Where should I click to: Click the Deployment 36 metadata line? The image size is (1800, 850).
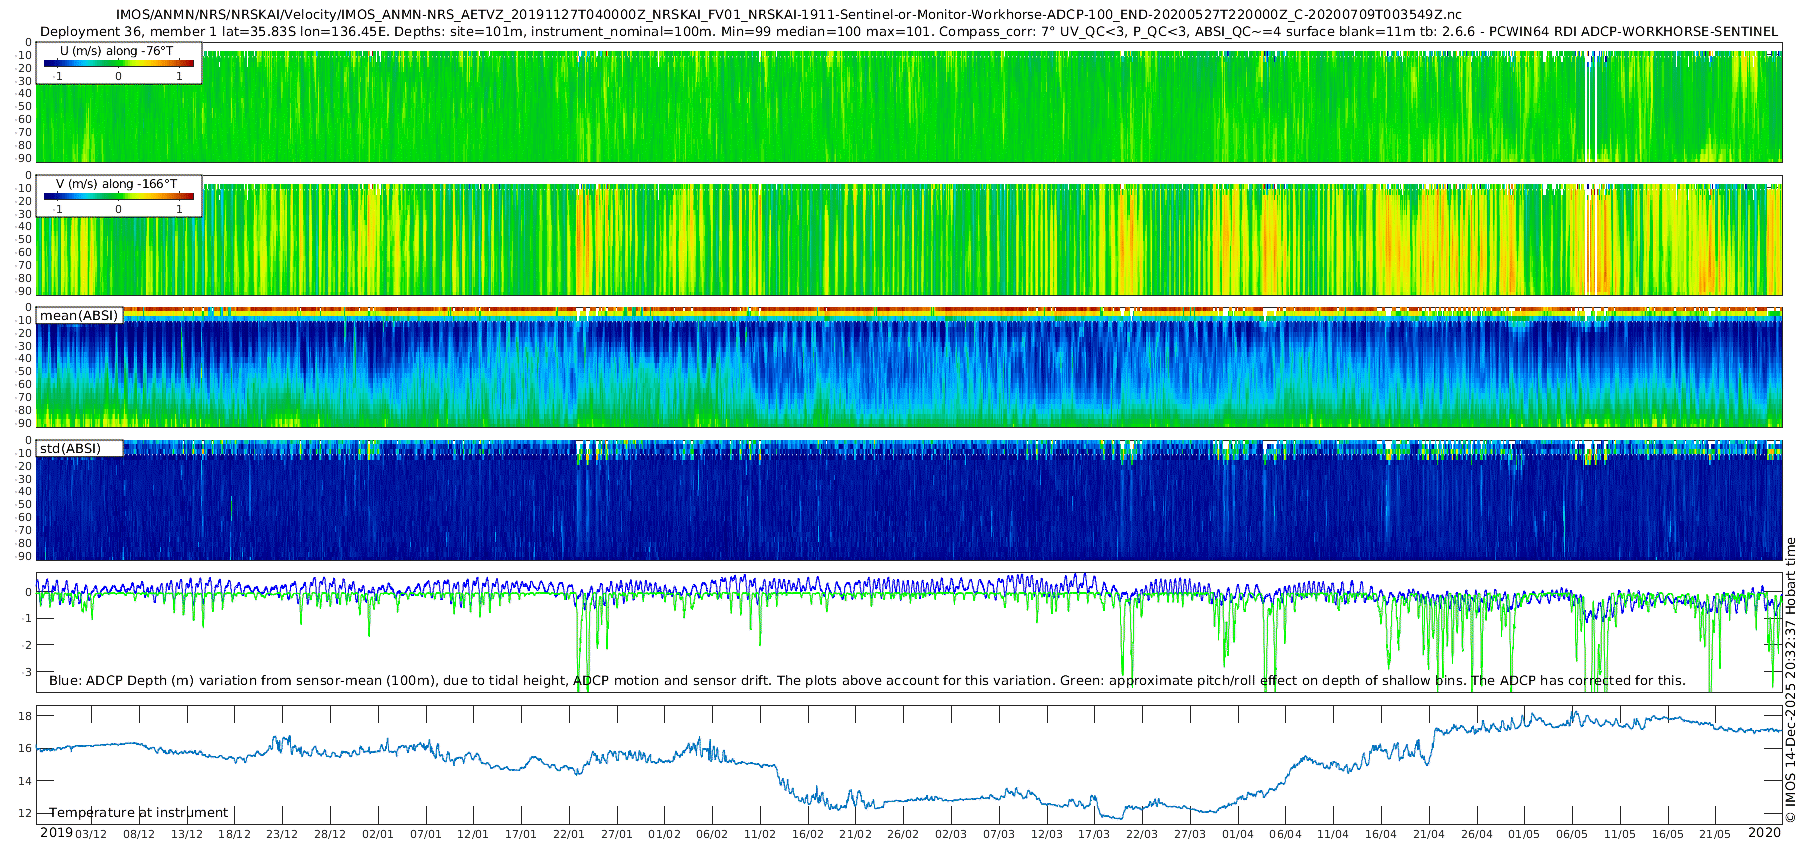[908, 32]
